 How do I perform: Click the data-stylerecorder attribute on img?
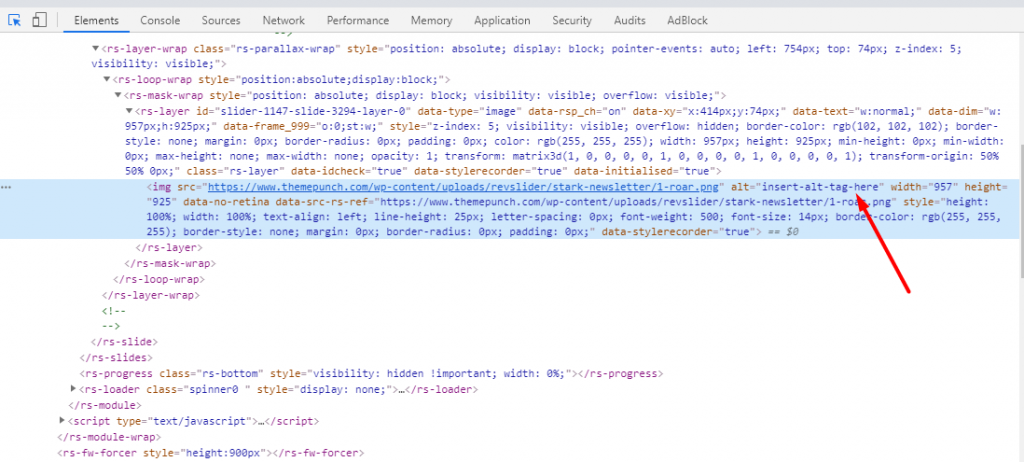click(x=677, y=232)
